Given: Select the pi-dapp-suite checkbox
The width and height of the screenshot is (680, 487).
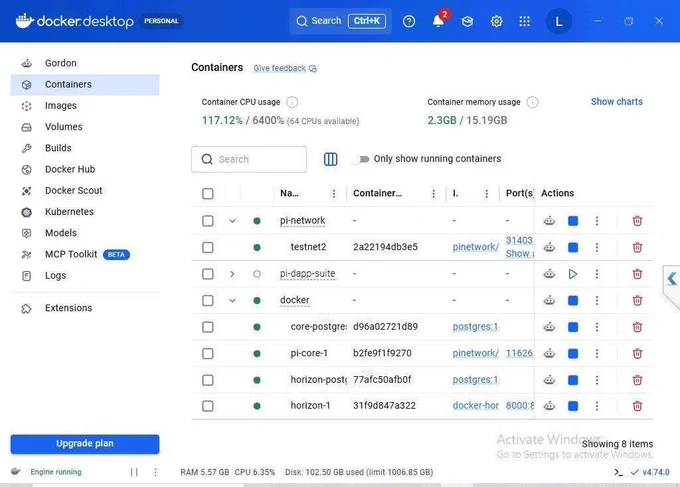Looking at the screenshot, I should point(208,274).
